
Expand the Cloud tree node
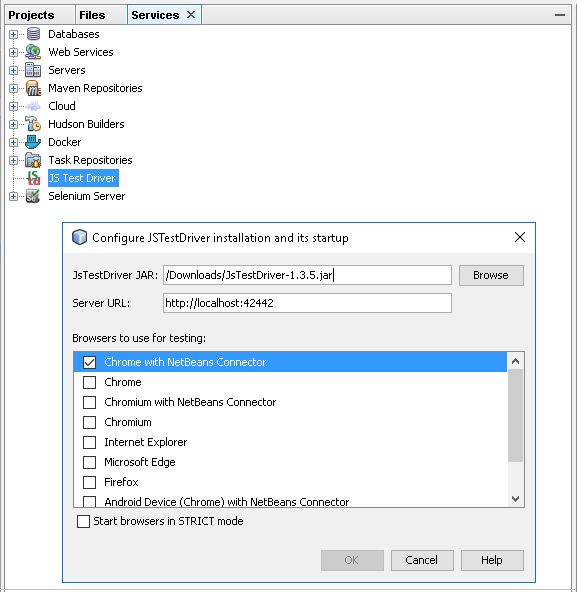click(x=13, y=106)
